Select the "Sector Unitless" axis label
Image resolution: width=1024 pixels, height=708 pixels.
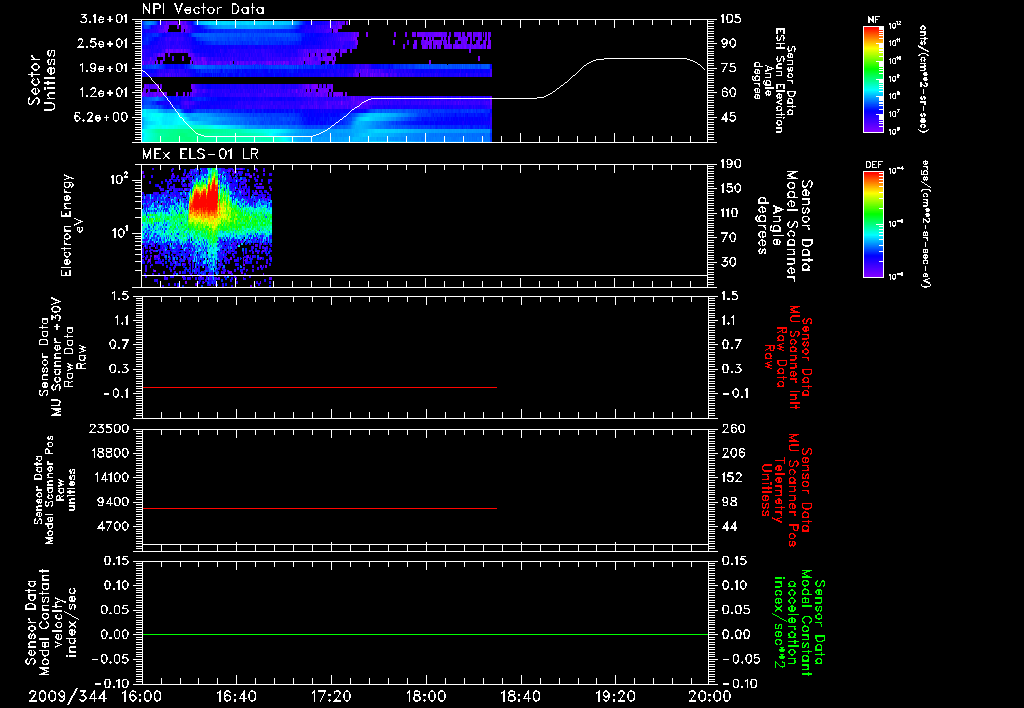tap(42, 80)
